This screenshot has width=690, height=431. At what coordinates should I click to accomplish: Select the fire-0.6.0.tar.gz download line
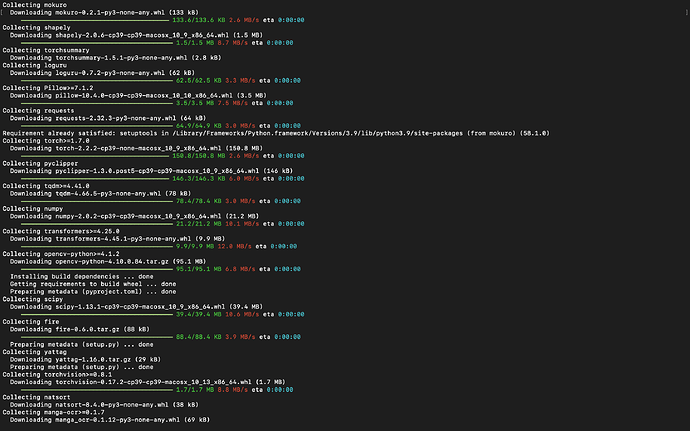tap(80, 329)
